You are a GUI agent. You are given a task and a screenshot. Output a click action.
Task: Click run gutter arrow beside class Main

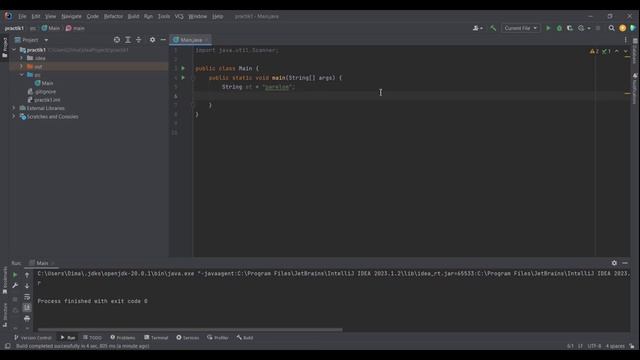(183, 68)
